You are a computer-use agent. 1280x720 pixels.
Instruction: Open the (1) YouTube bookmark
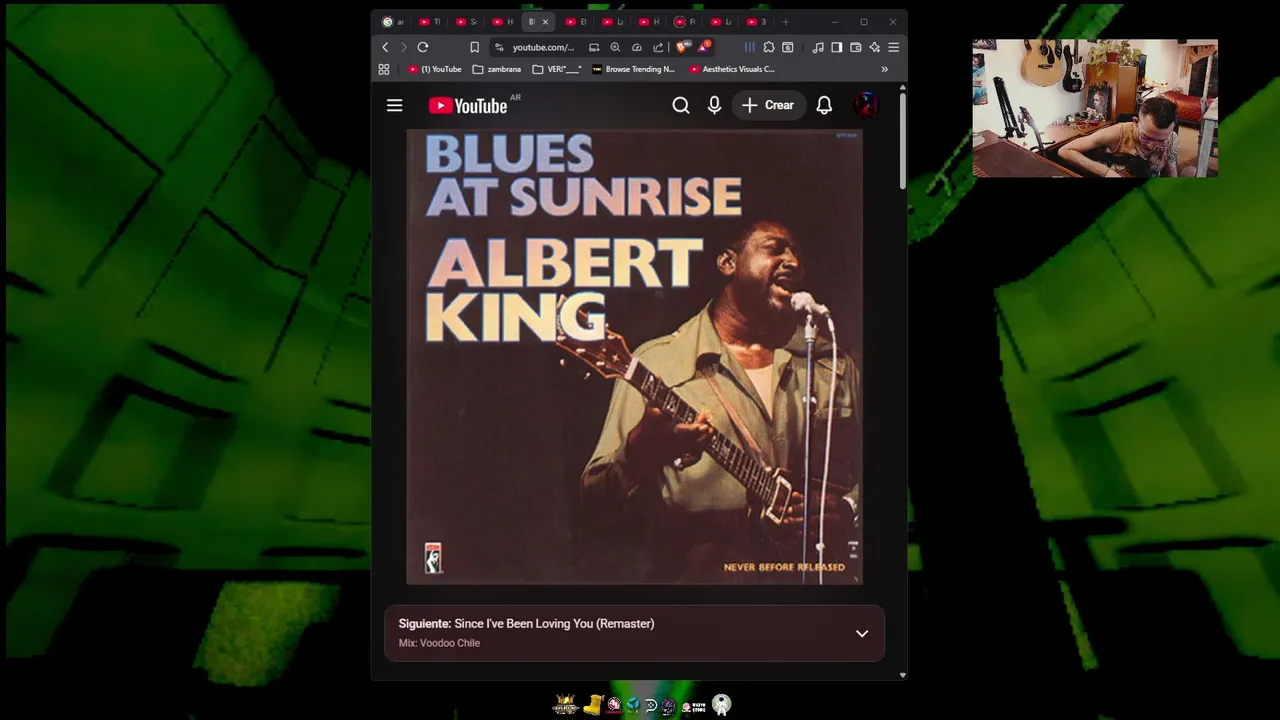[435, 69]
